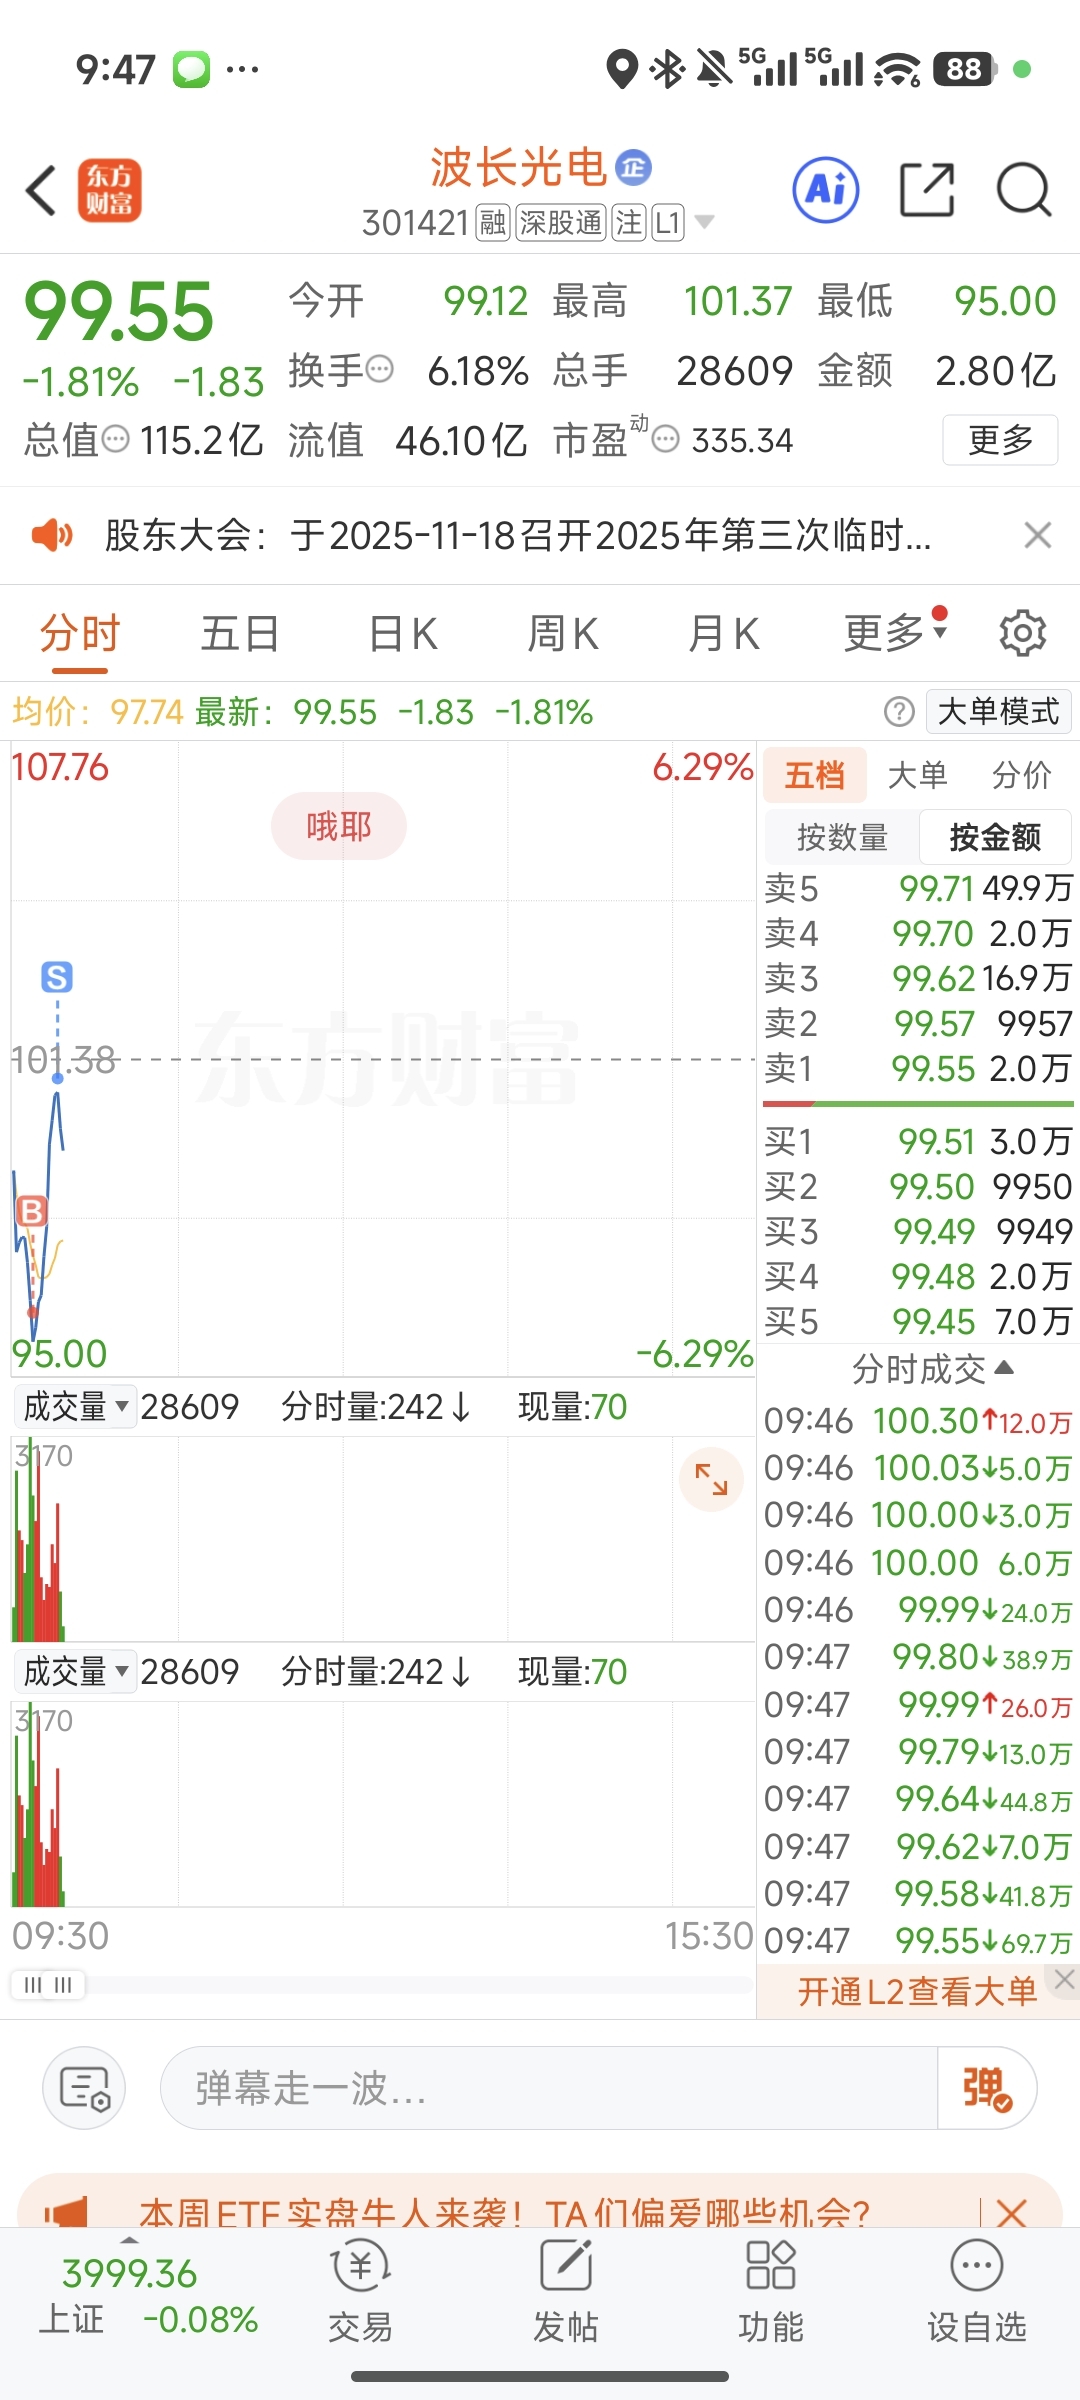
Task: Tap the 09:46 100.30 trade row
Action: click(x=918, y=1421)
